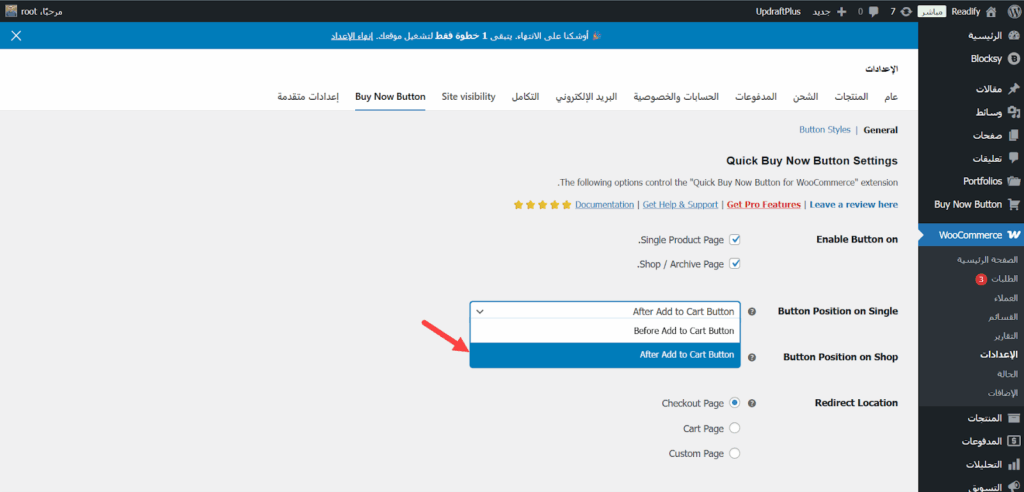
Task: Switch to البريد الإلكتروني tab
Action: click(x=586, y=96)
